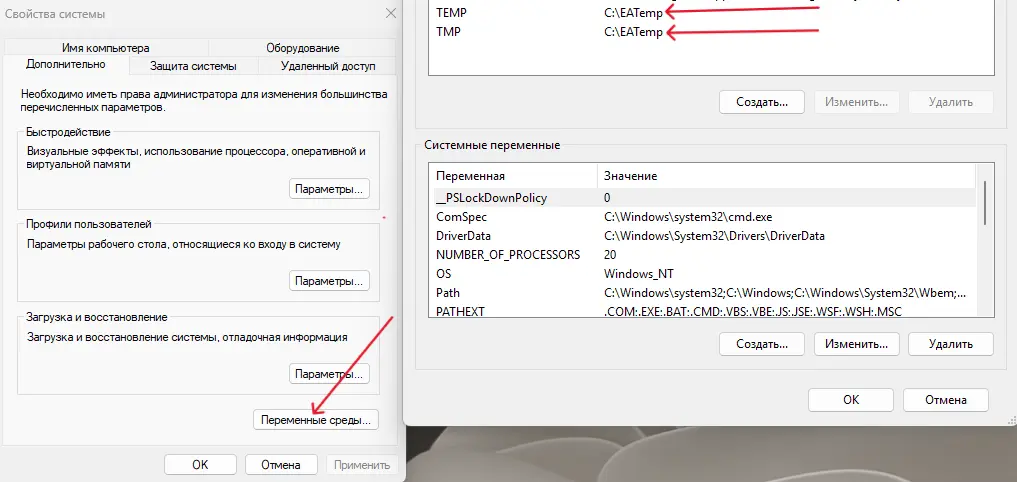Close the Свойства системы window
Viewport: 1017px width, 482px height.
point(390,13)
